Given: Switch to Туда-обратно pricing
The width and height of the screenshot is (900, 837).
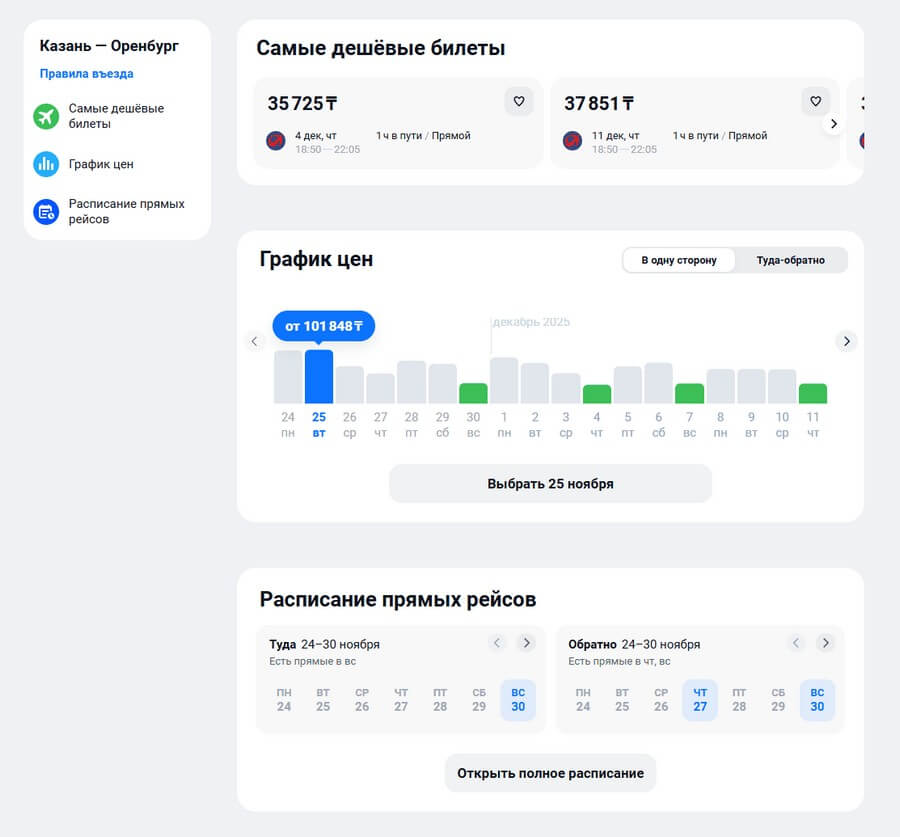Looking at the screenshot, I should (790, 261).
